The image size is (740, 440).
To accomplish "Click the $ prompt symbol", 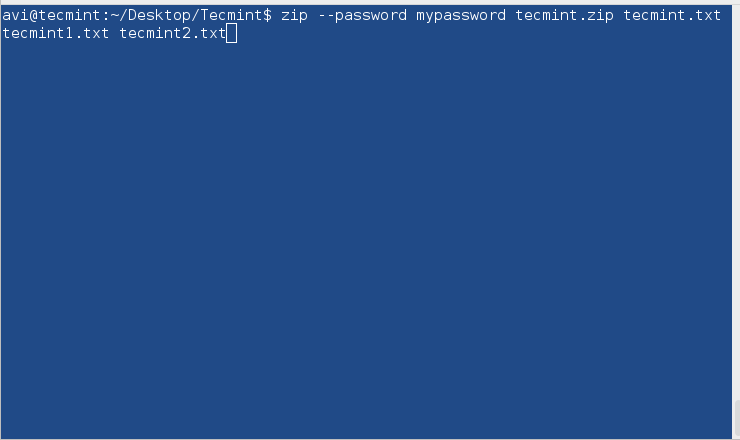I will coord(267,16).
